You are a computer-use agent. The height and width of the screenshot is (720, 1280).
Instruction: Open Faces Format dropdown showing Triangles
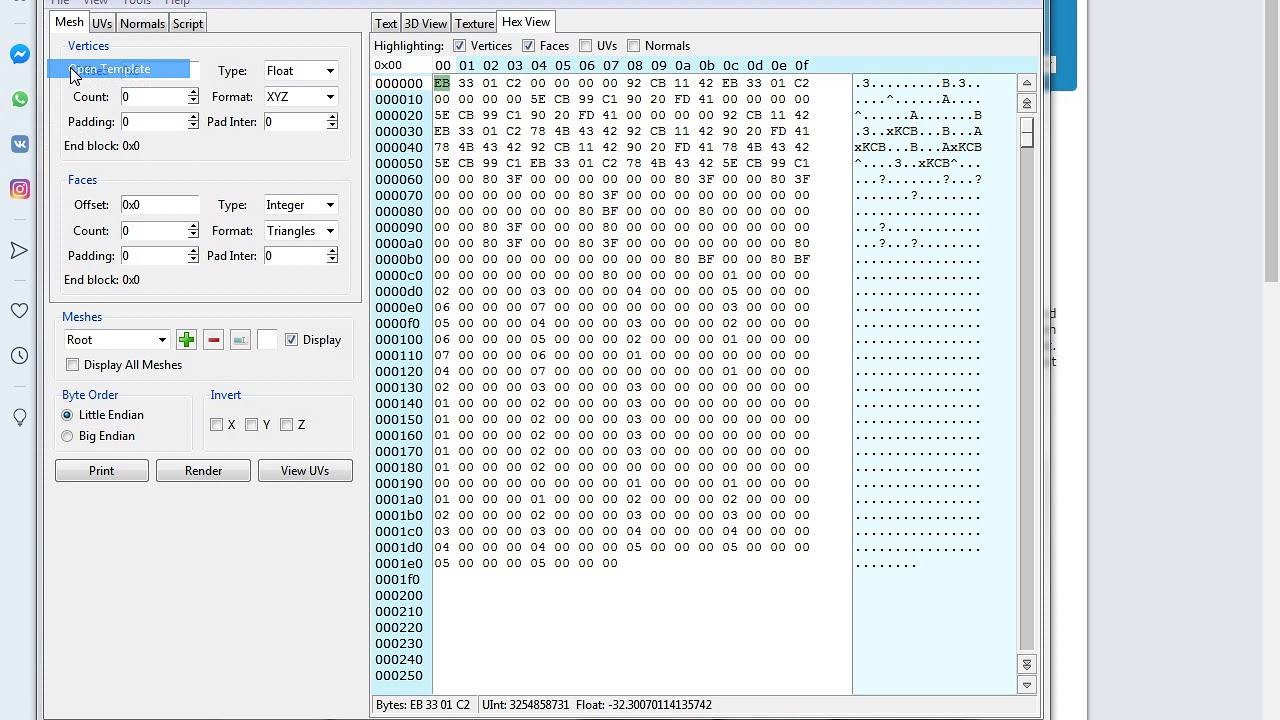tap(300, 231)
